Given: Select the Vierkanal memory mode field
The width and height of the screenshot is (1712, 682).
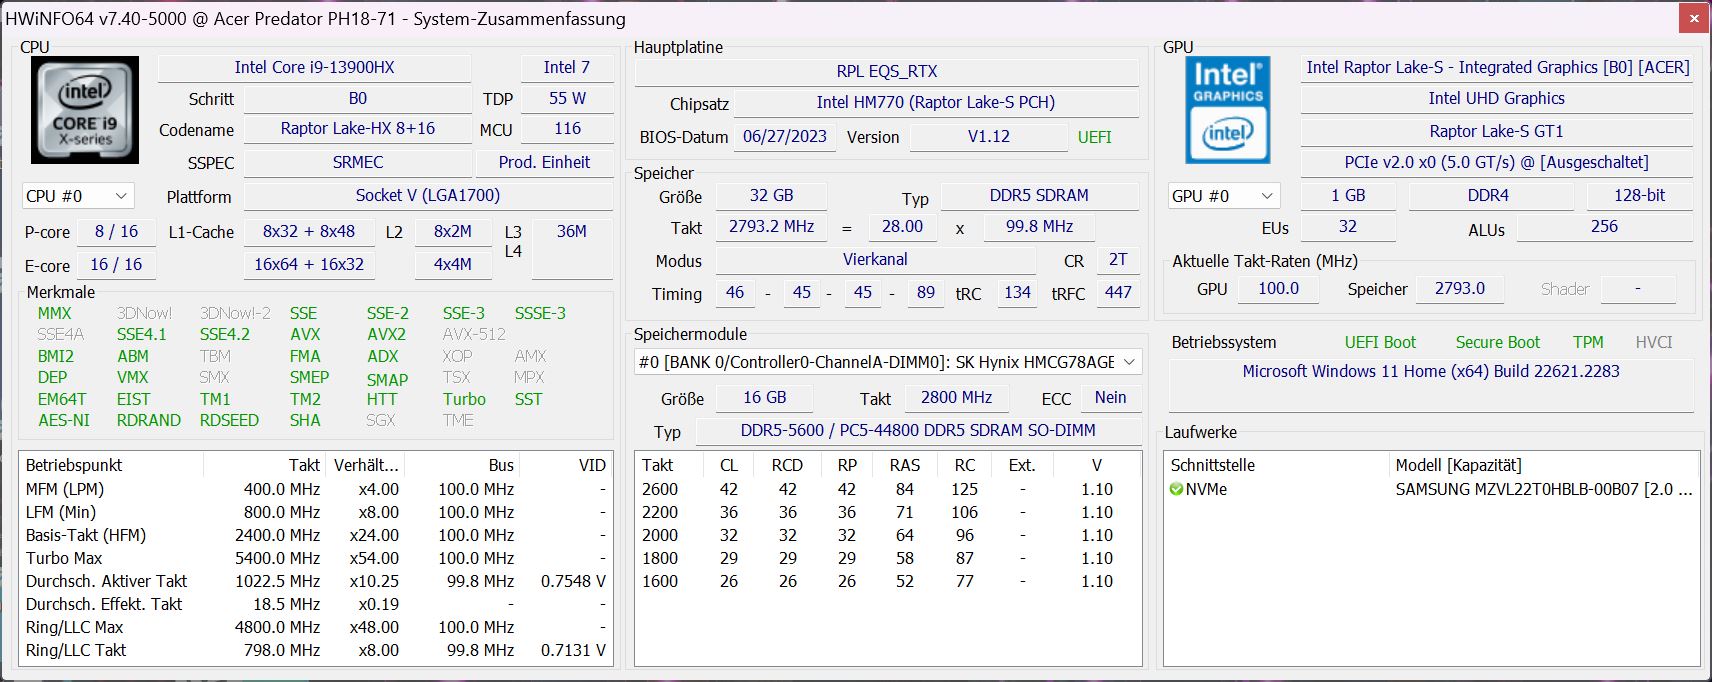Looking at the screenshot, I should click(x=875, y=260).
